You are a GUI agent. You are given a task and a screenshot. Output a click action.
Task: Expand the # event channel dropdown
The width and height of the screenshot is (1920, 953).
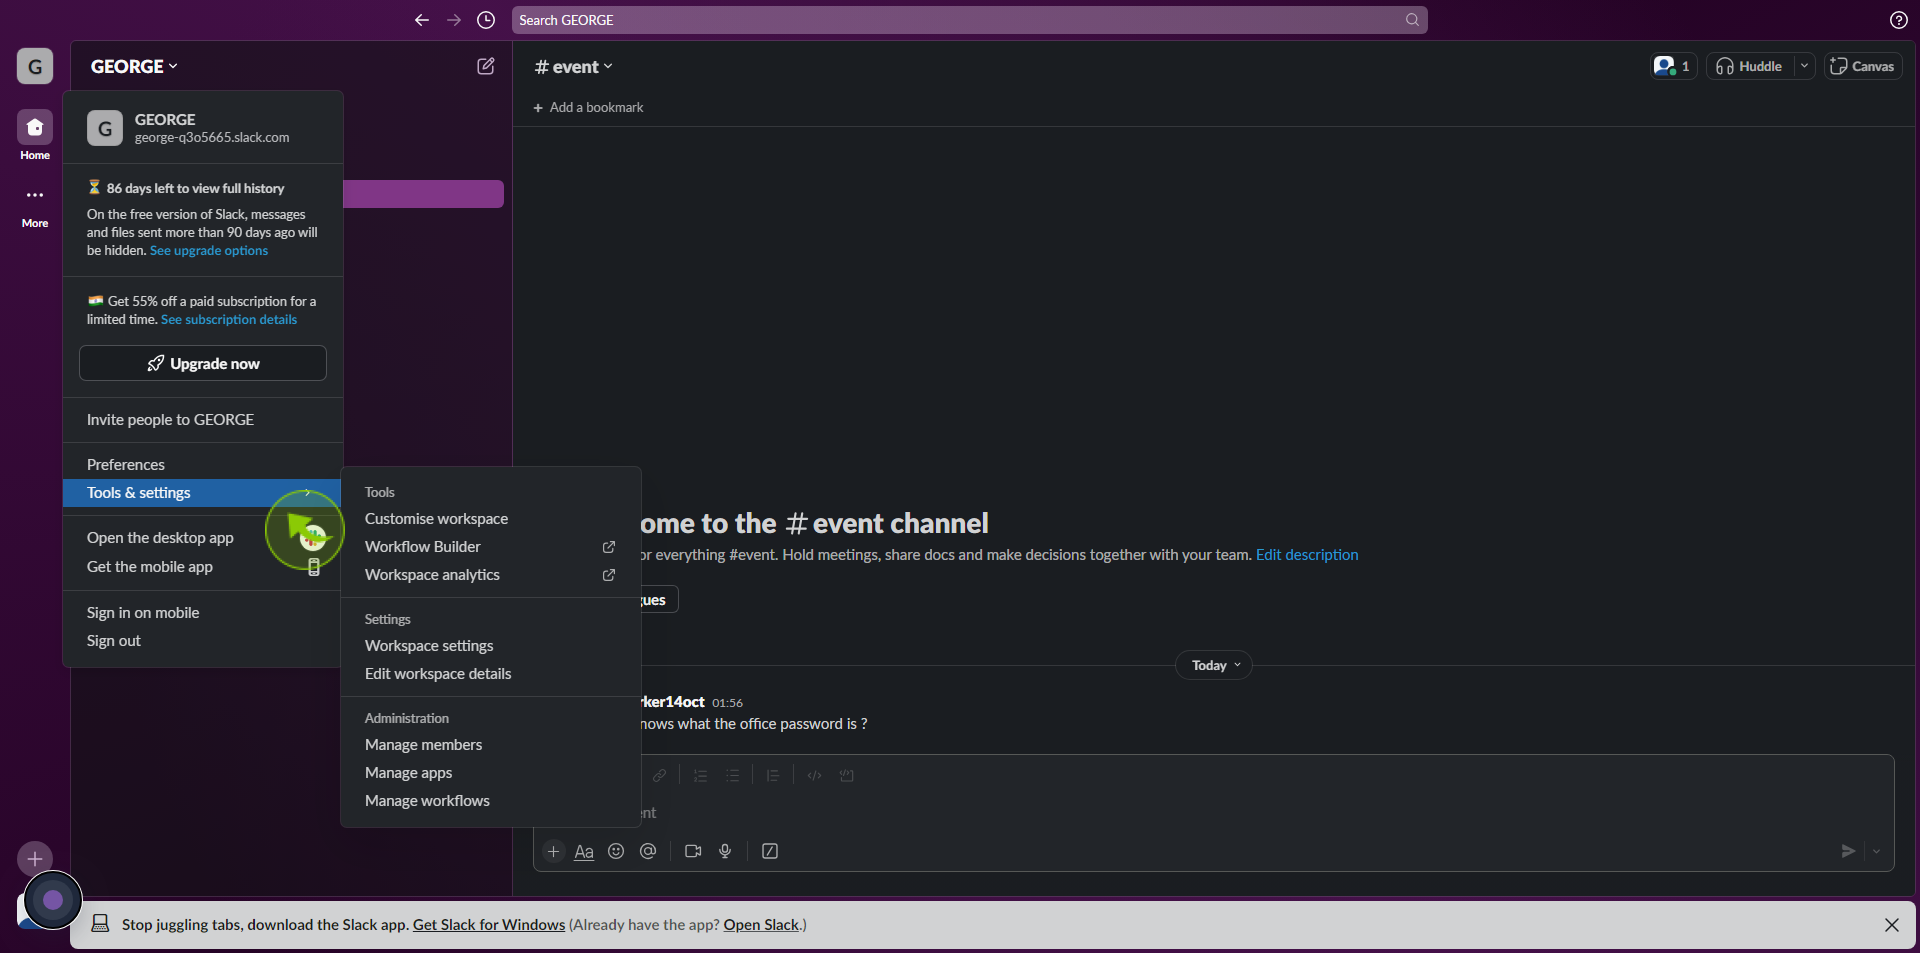point(573,67)
